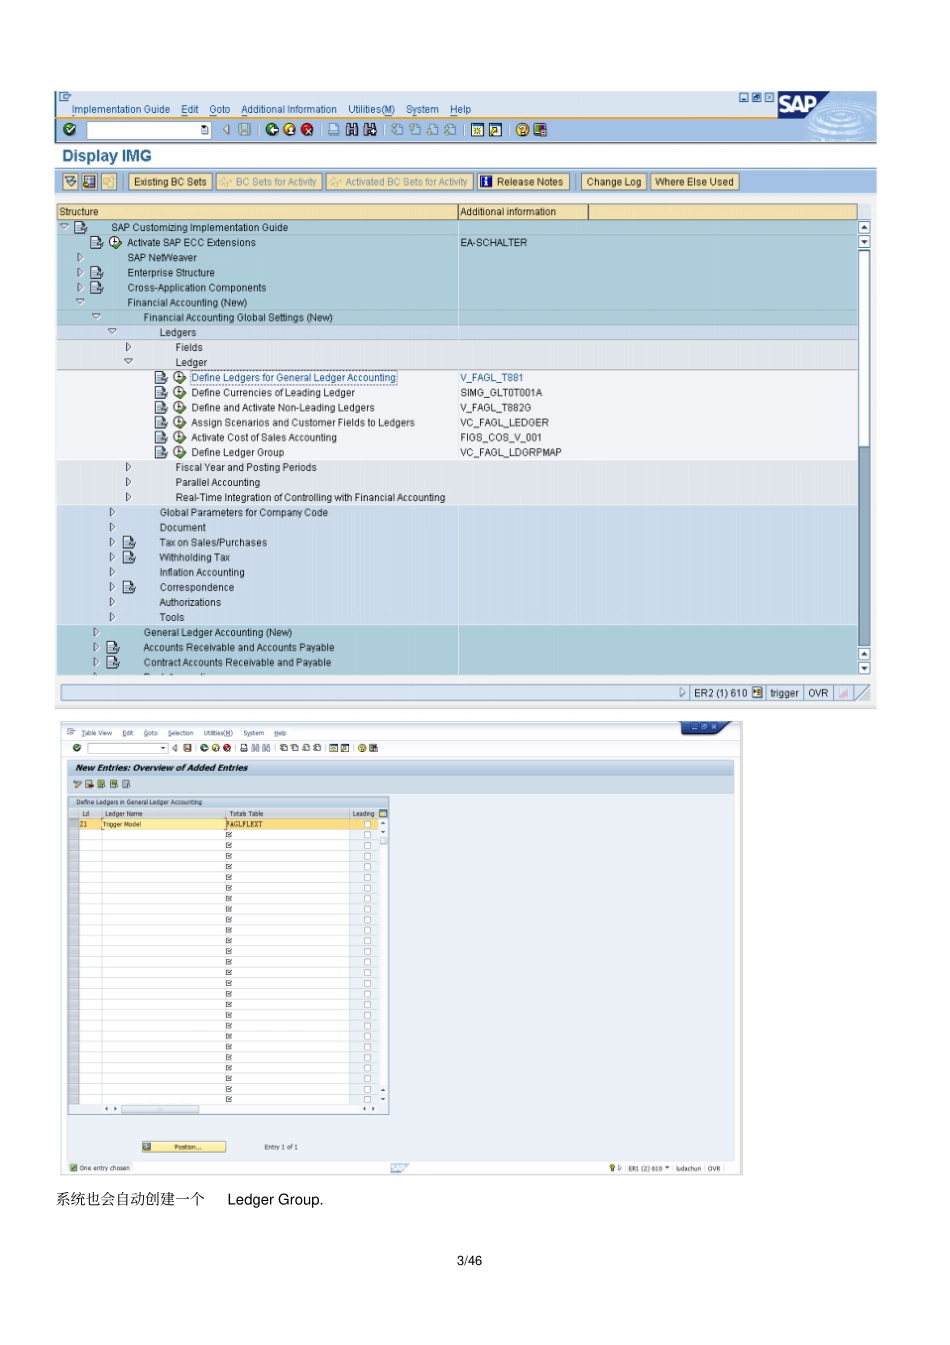The width and height of the screenshot is (950, 1345).
Task: Click the Existing BC Sets button
Action: click(170, 182)
